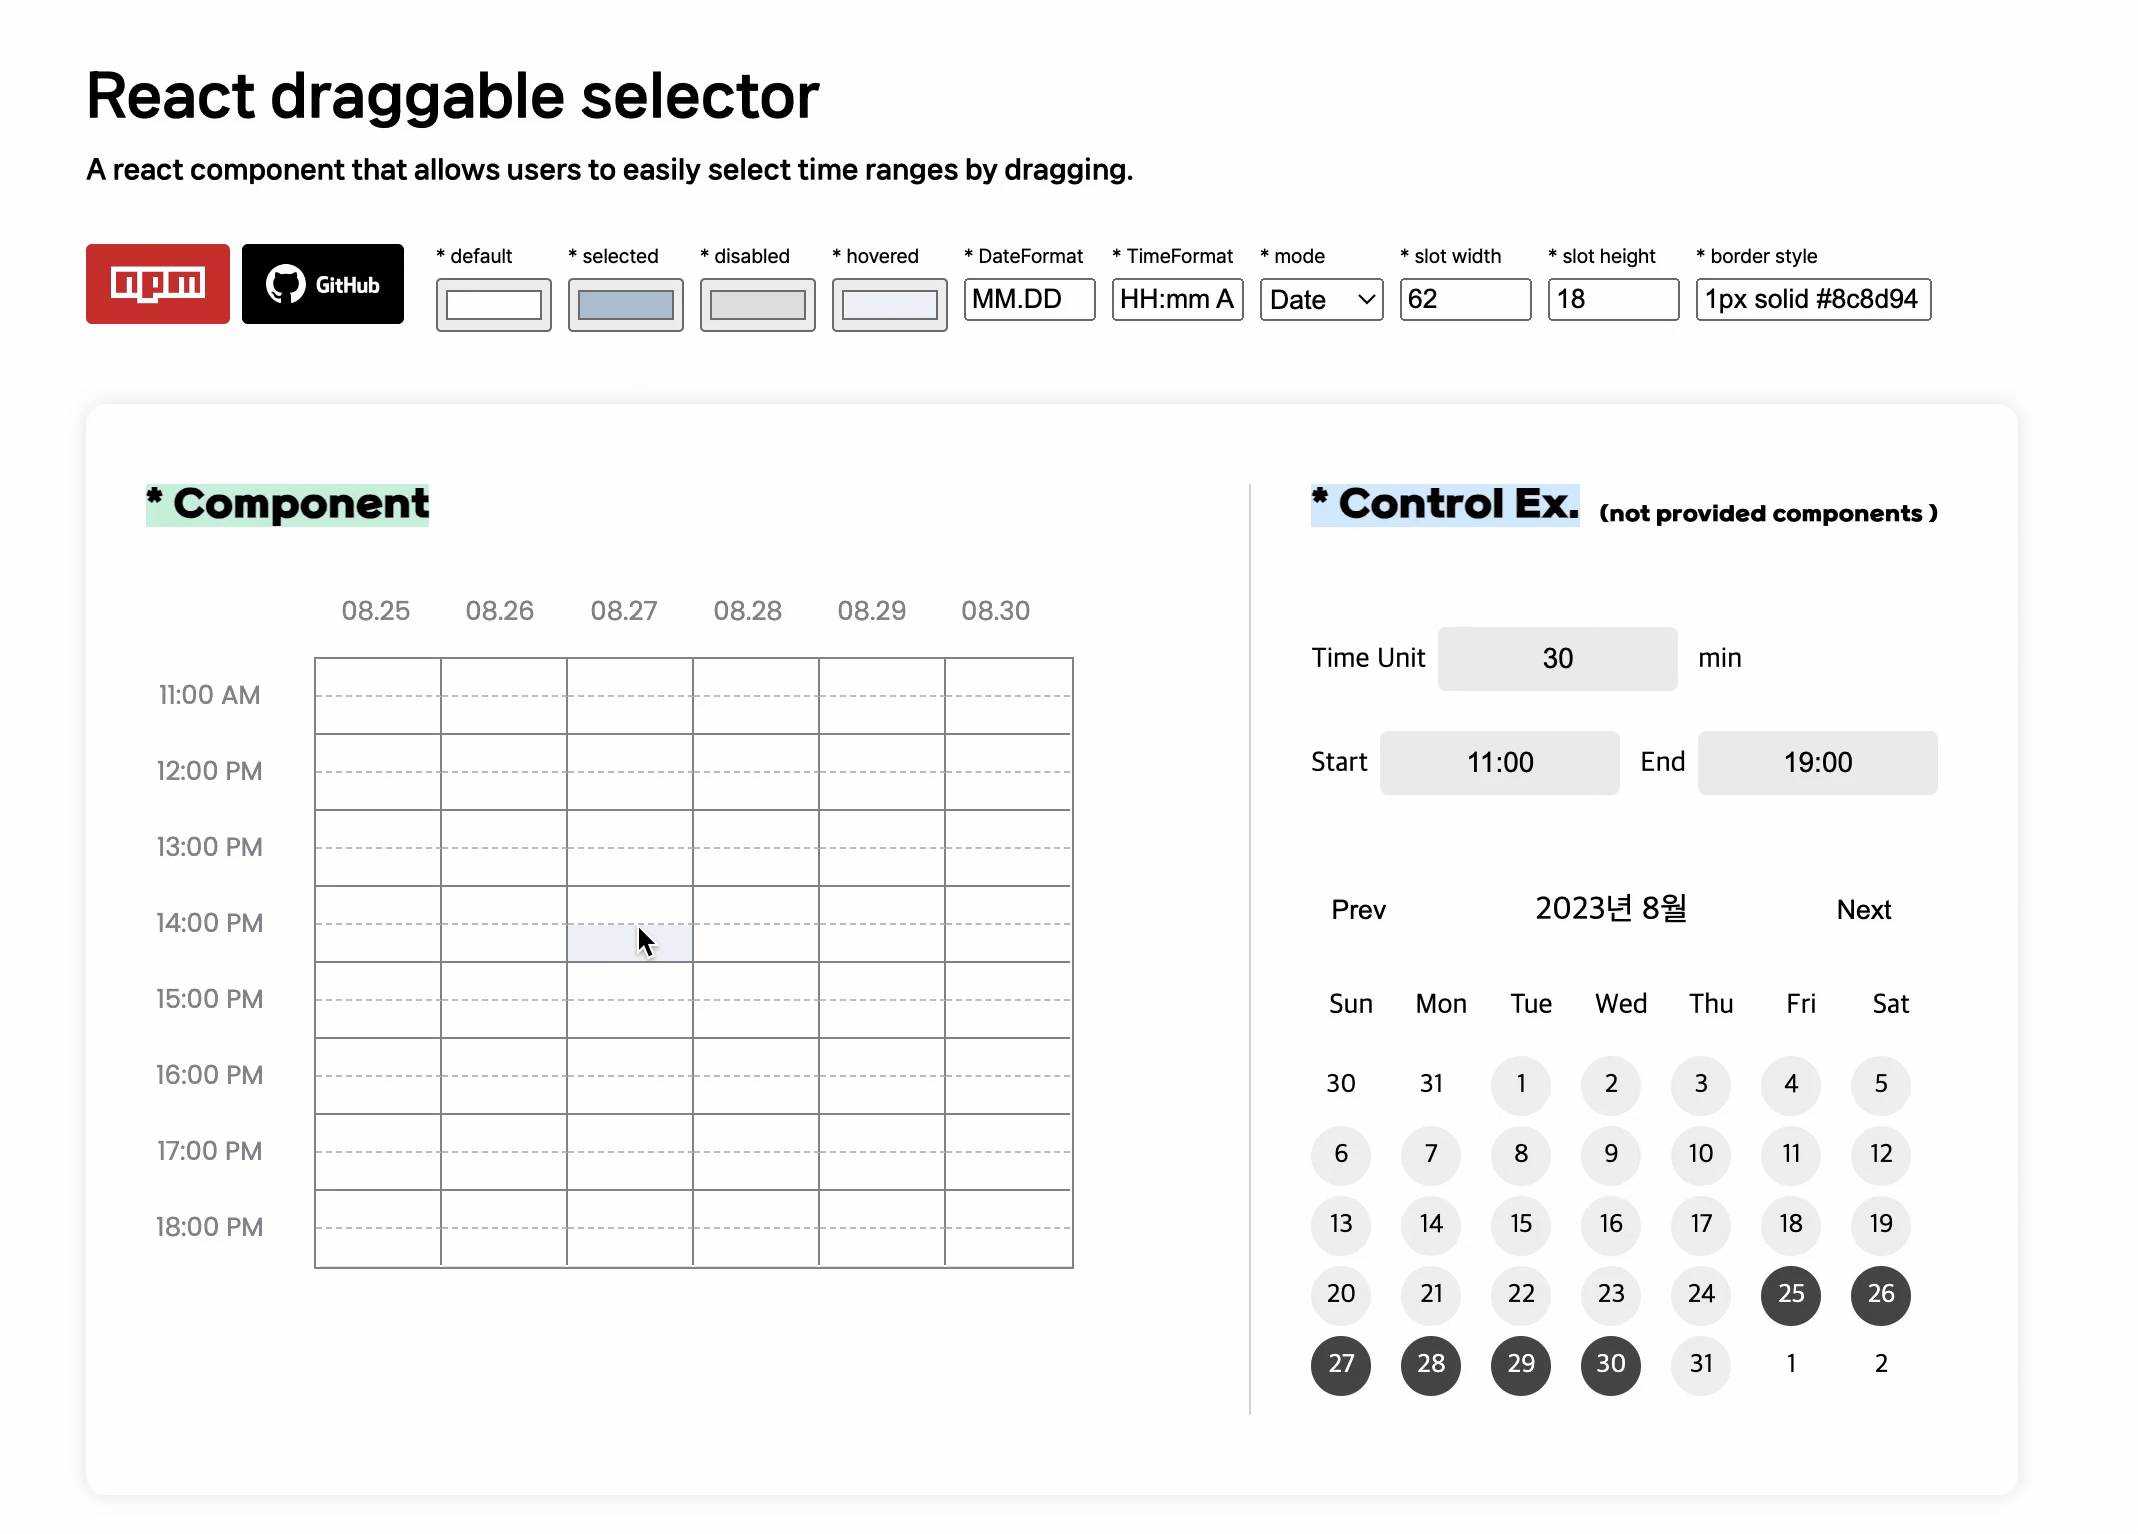
Task: Open the GitHub repository button
Action: (x=322, y=284)
